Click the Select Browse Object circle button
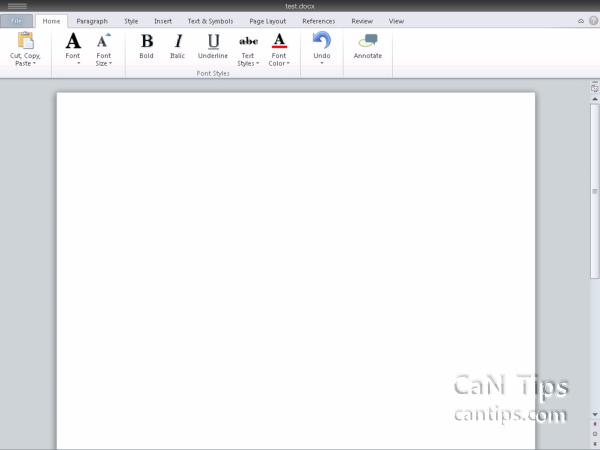Screen dimensions: 600x450 pos(595,434)
